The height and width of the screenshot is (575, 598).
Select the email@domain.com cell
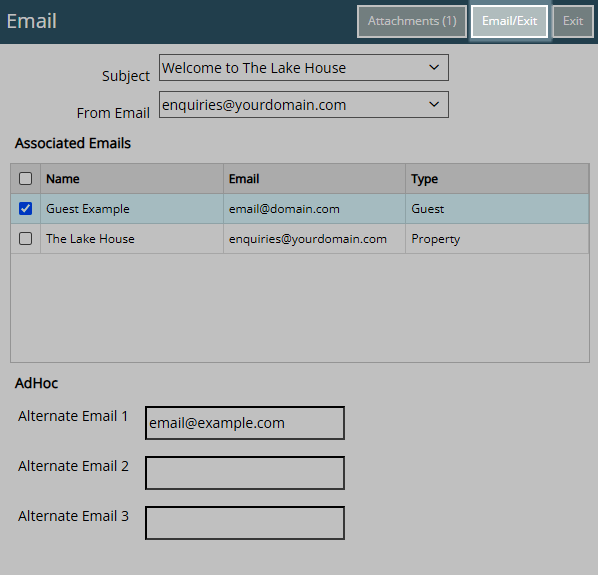(x=314, y=209)
